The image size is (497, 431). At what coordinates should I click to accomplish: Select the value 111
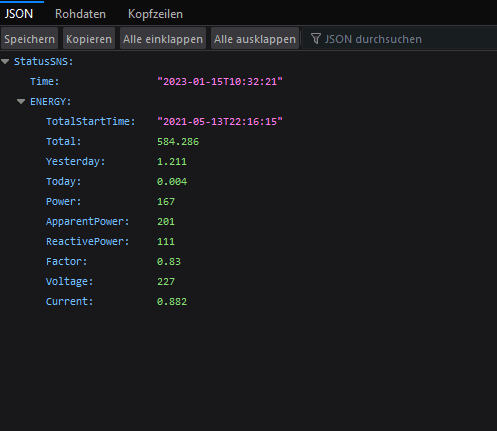point(166,242)
